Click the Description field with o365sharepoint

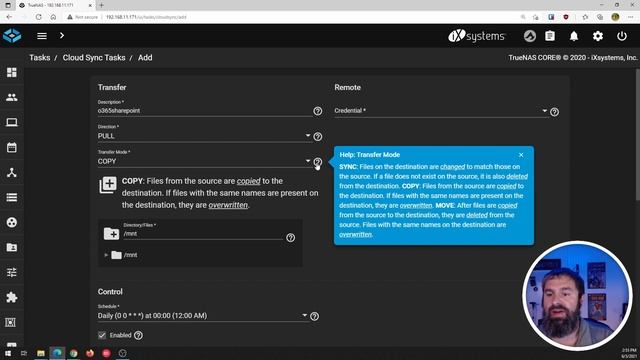[x=204, y=111]
